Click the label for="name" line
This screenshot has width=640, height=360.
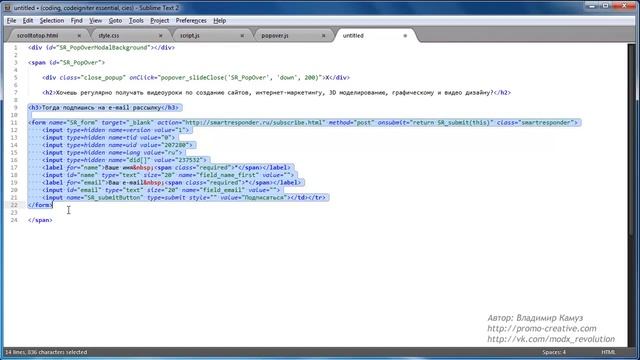click(x=167, y=167)
